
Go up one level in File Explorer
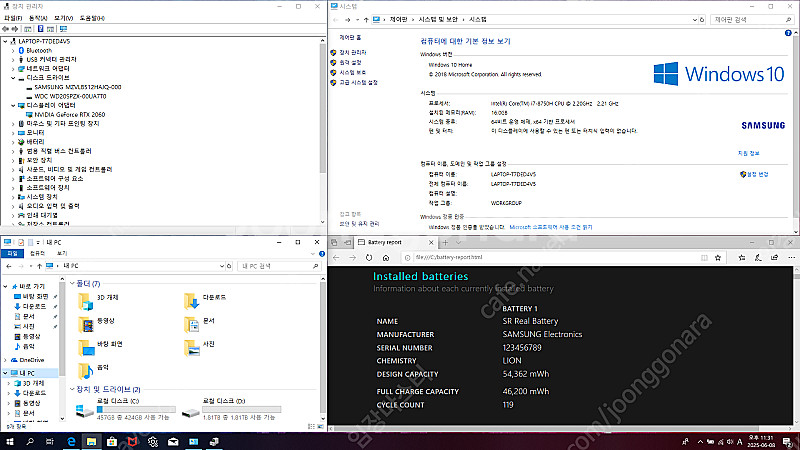tap(39, 266)
